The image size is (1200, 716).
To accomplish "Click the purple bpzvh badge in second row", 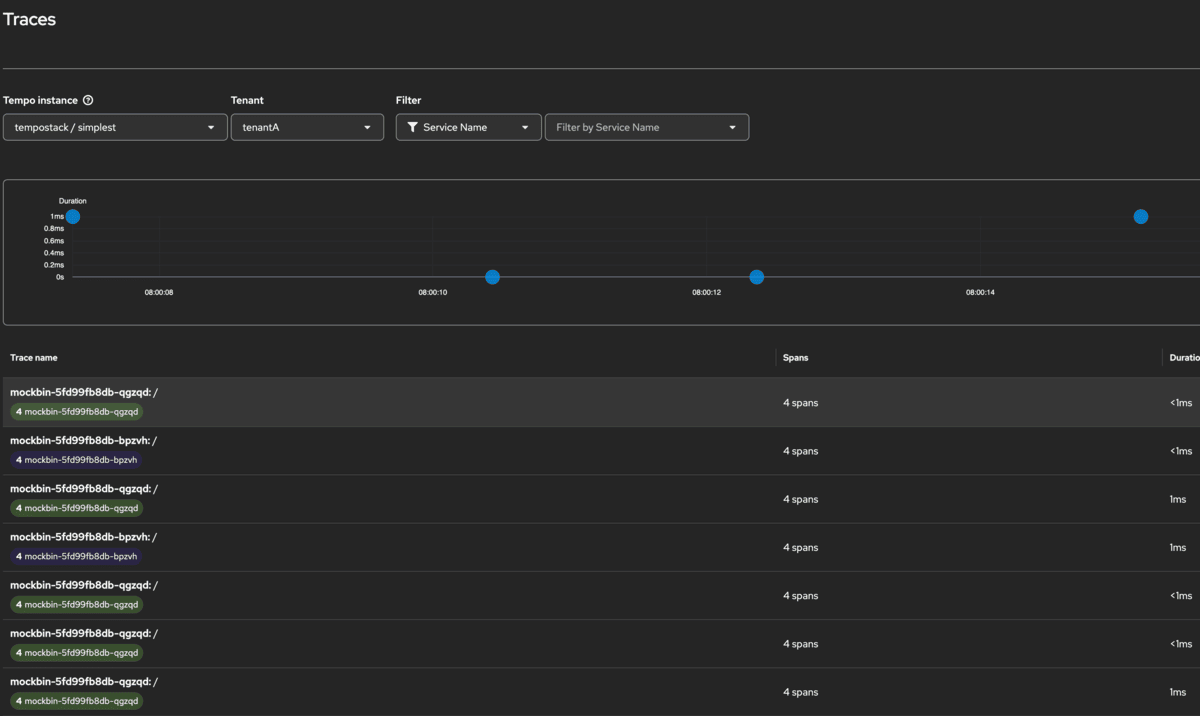I will click(76, 460).
